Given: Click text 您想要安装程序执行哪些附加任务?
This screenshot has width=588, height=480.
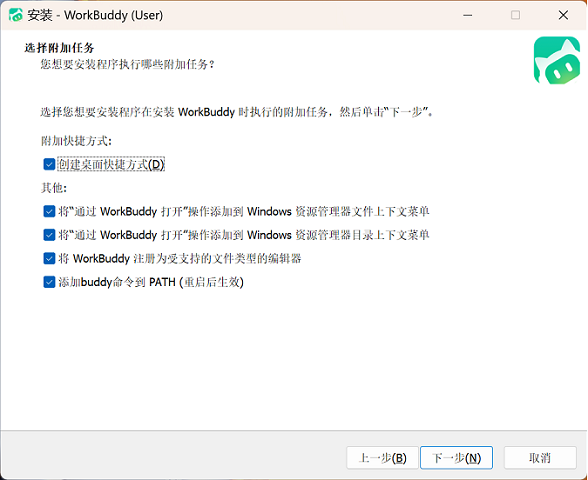Looking at the screenshot, I should coord(128,64).
